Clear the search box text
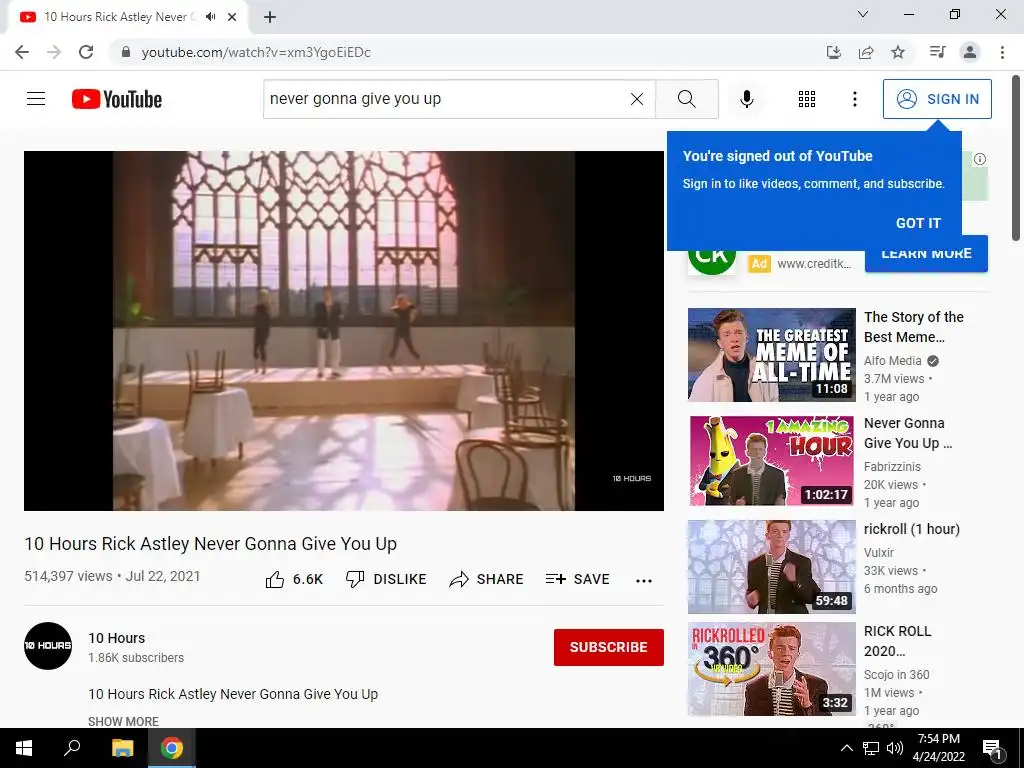The image size is (1024, 768). [637, 99]
